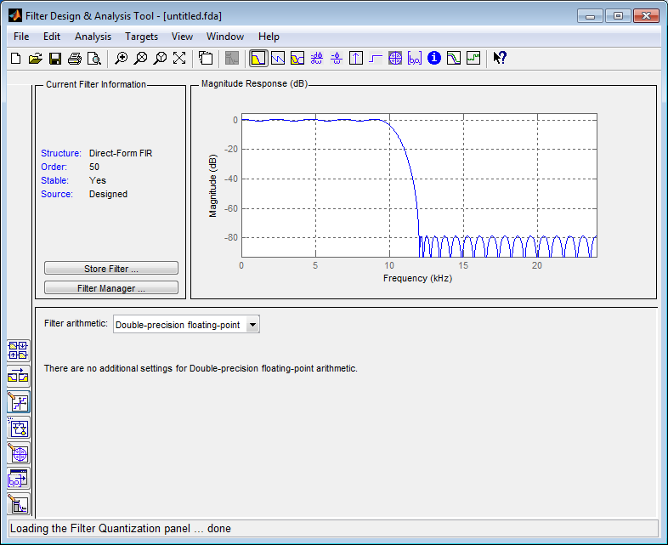Screen dimensions: 668x545
Task: Open the Window menu
Action: (225, 37)
